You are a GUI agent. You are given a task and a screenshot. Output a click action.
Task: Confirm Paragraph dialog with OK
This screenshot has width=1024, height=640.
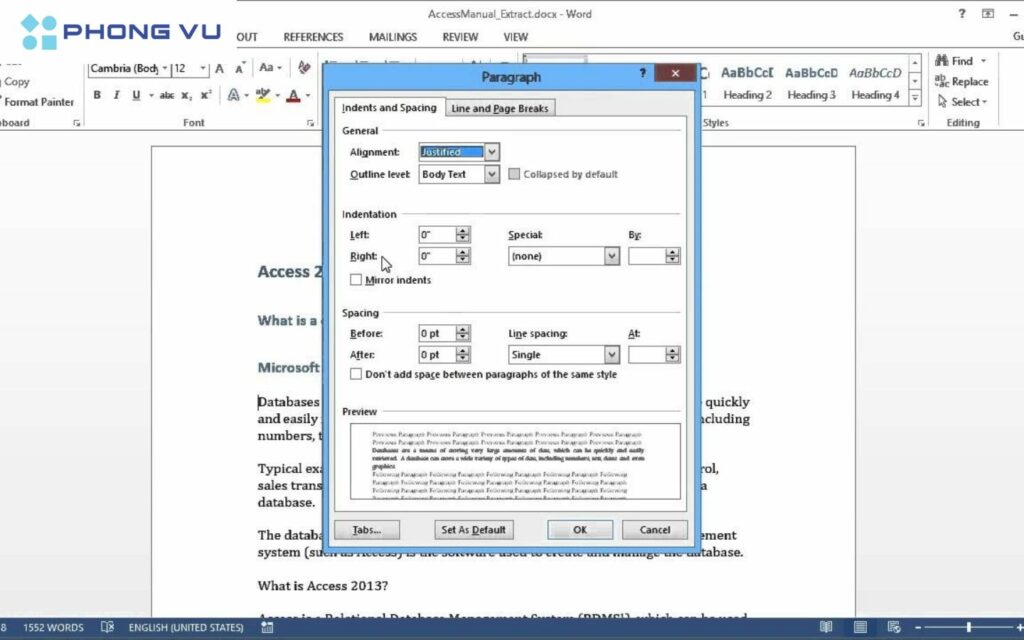pyautogui.click(x=580, y=530)
